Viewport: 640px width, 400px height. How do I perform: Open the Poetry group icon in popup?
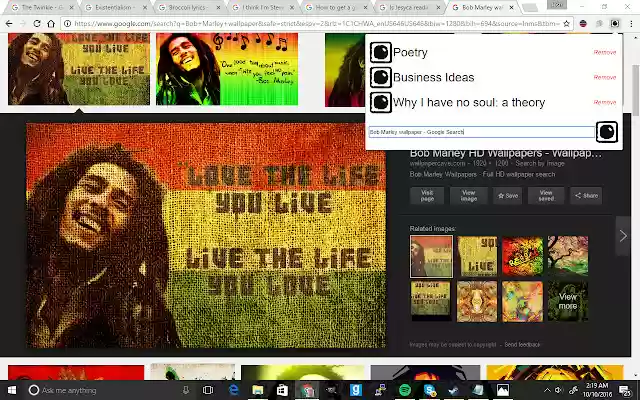coord(380,52)
